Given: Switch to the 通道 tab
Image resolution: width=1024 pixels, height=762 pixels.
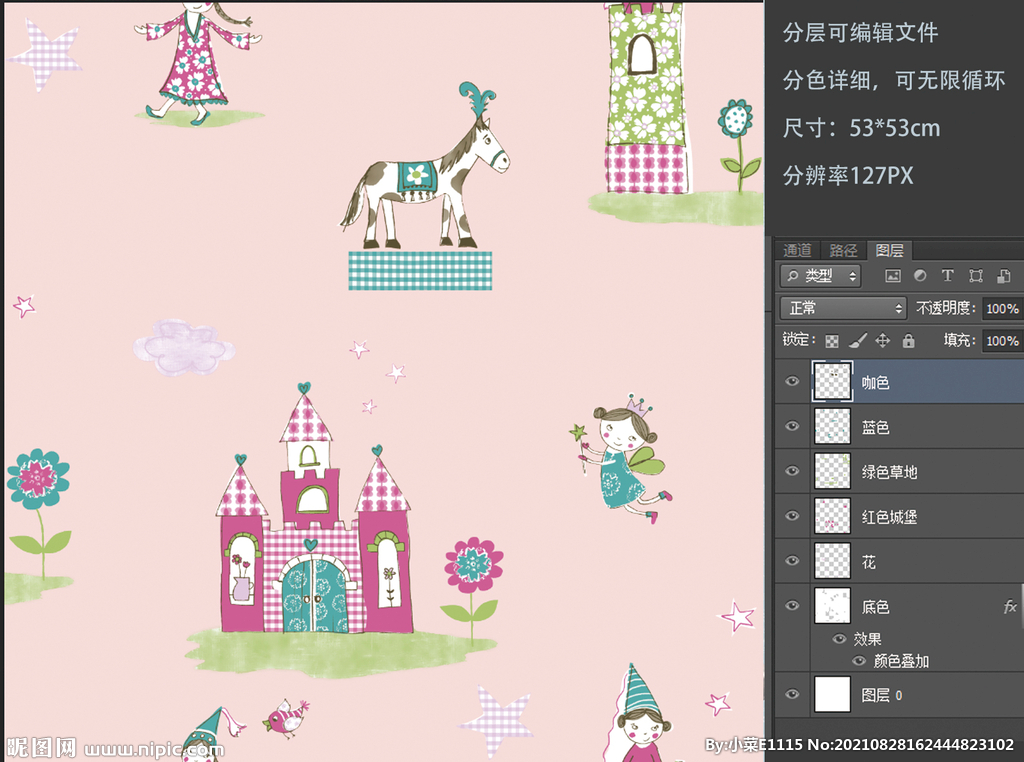Looking at the screenshot, I should pos(797,250).
